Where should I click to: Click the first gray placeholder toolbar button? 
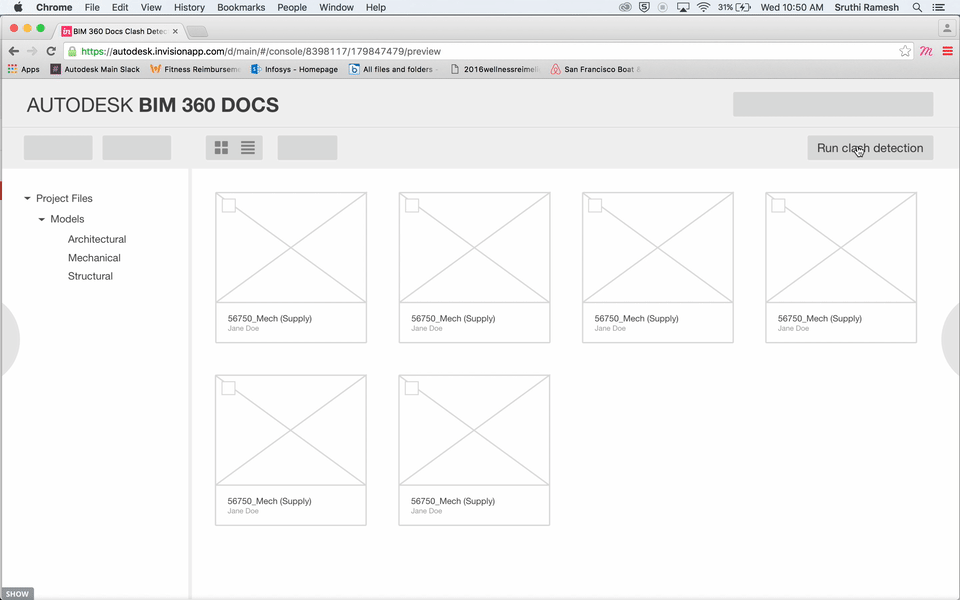point(58,148)
